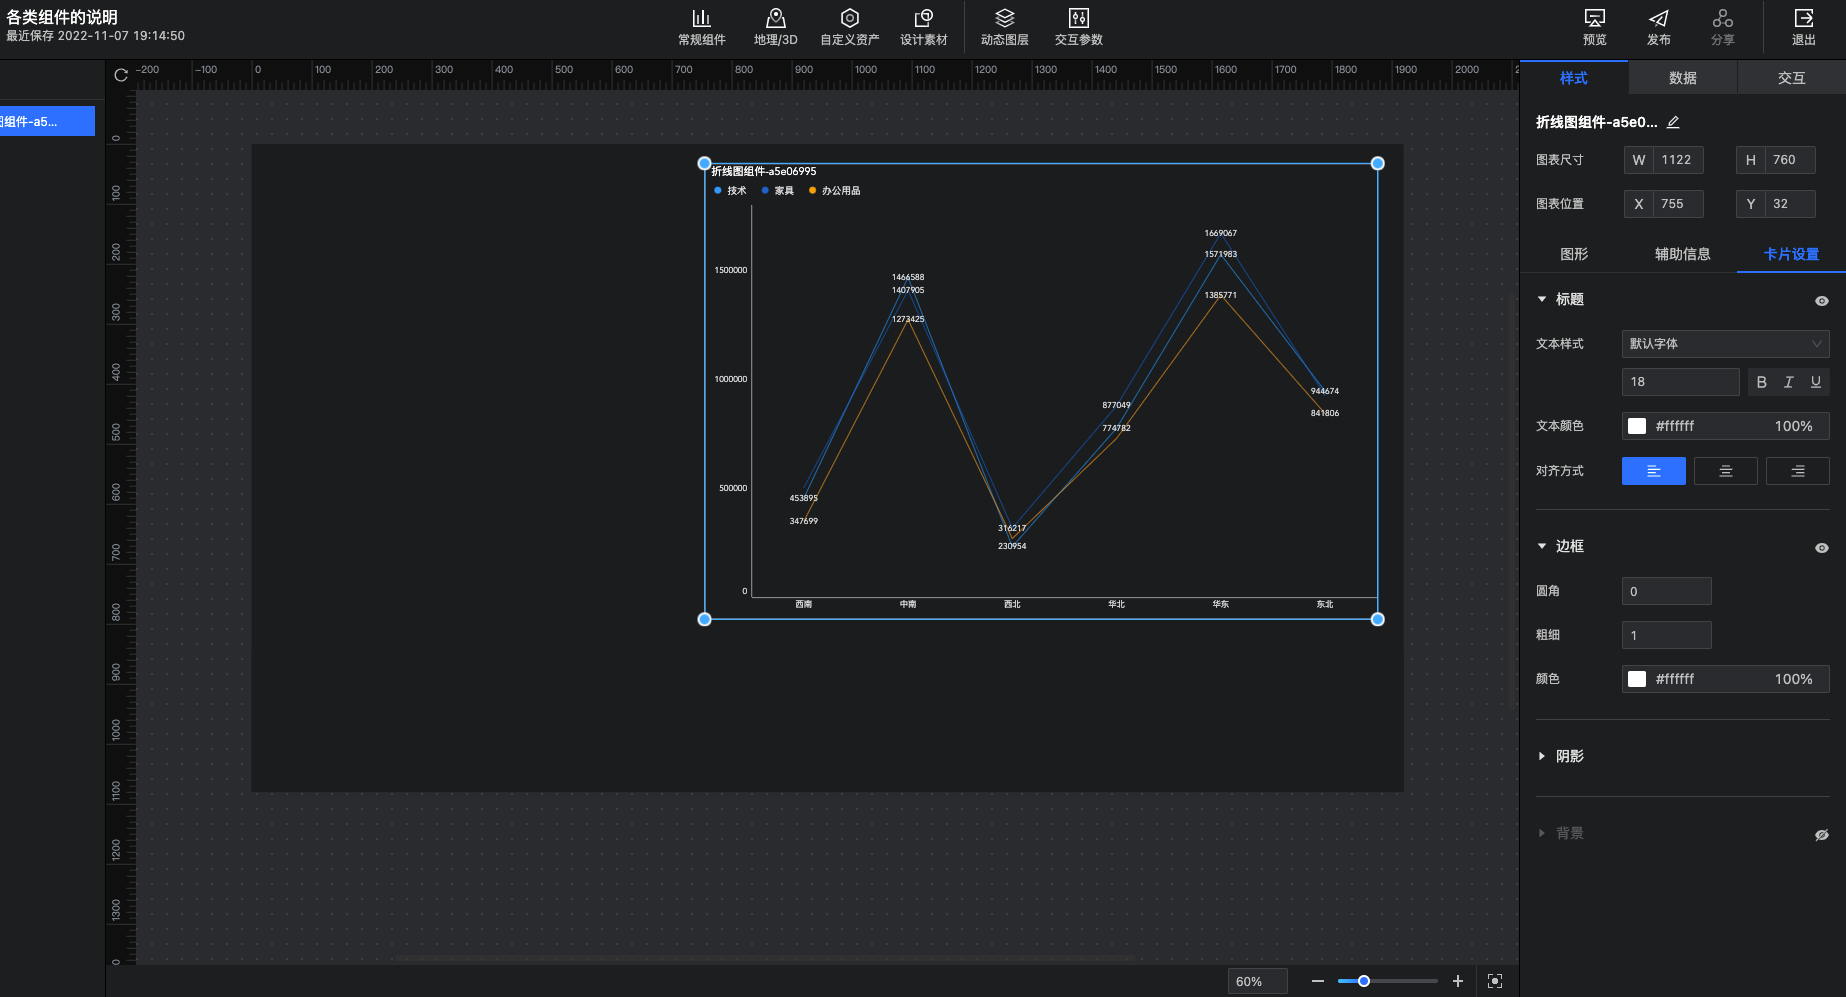This screenshot has height=997, width=1846.
Task: Click the X position field
Action: pos(1664,204)
